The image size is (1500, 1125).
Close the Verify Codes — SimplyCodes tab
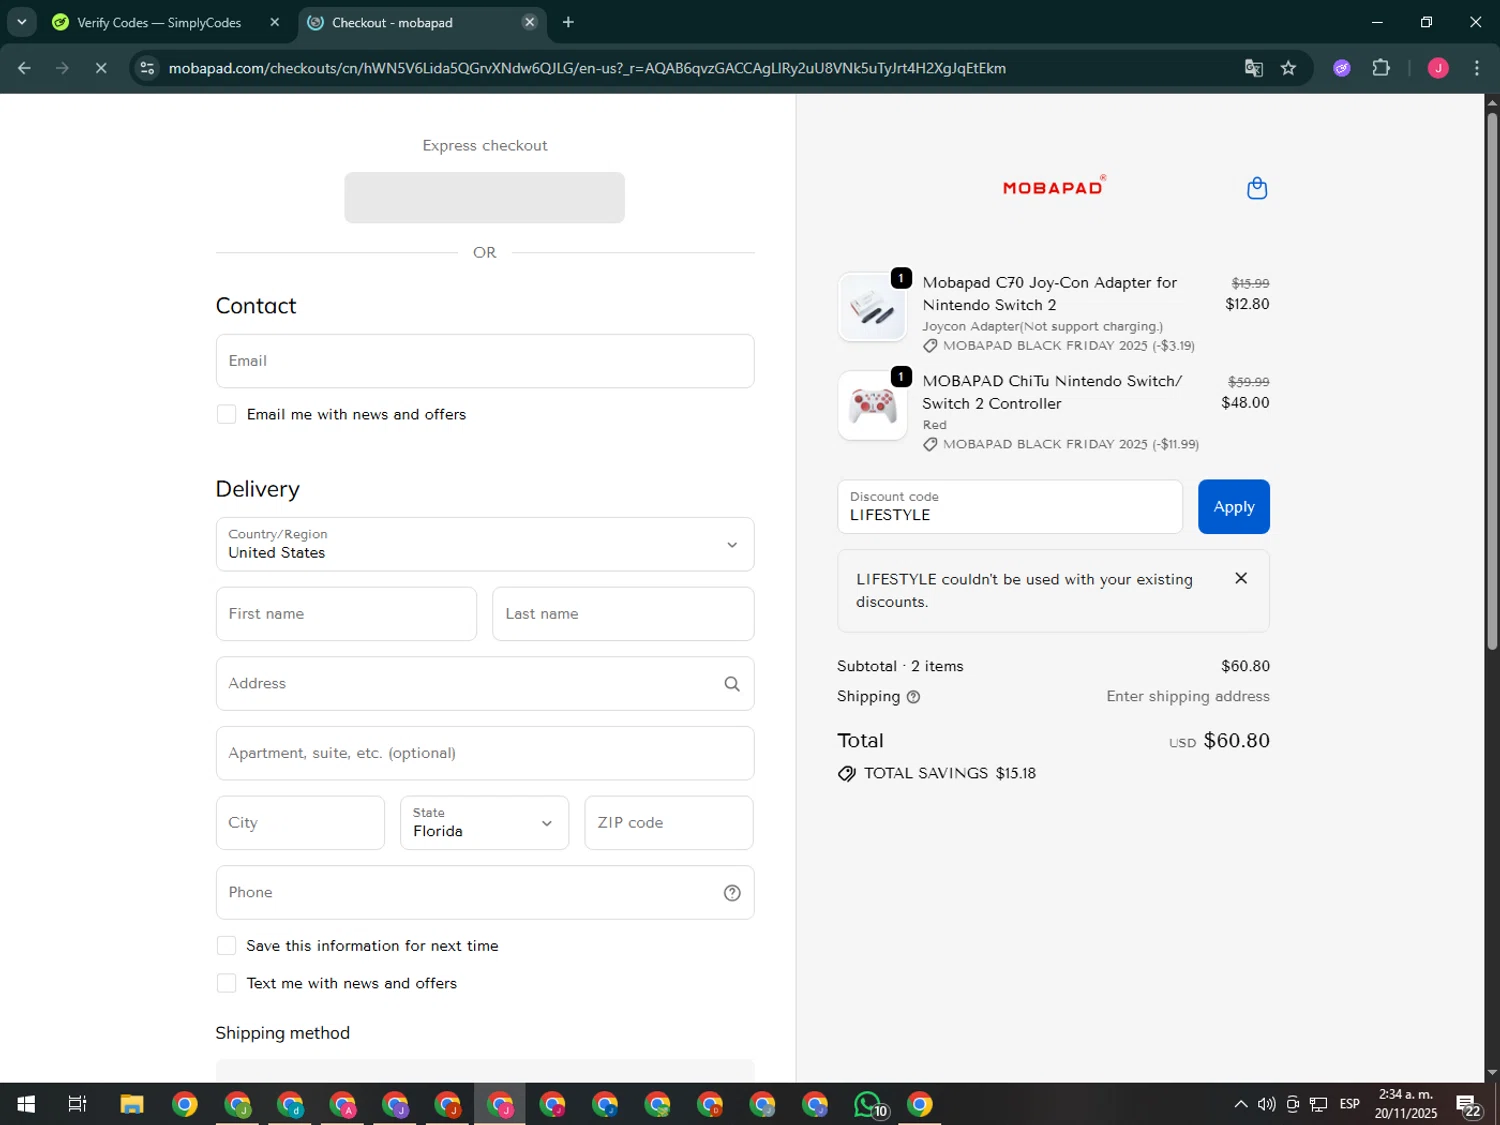coord(275,22)
